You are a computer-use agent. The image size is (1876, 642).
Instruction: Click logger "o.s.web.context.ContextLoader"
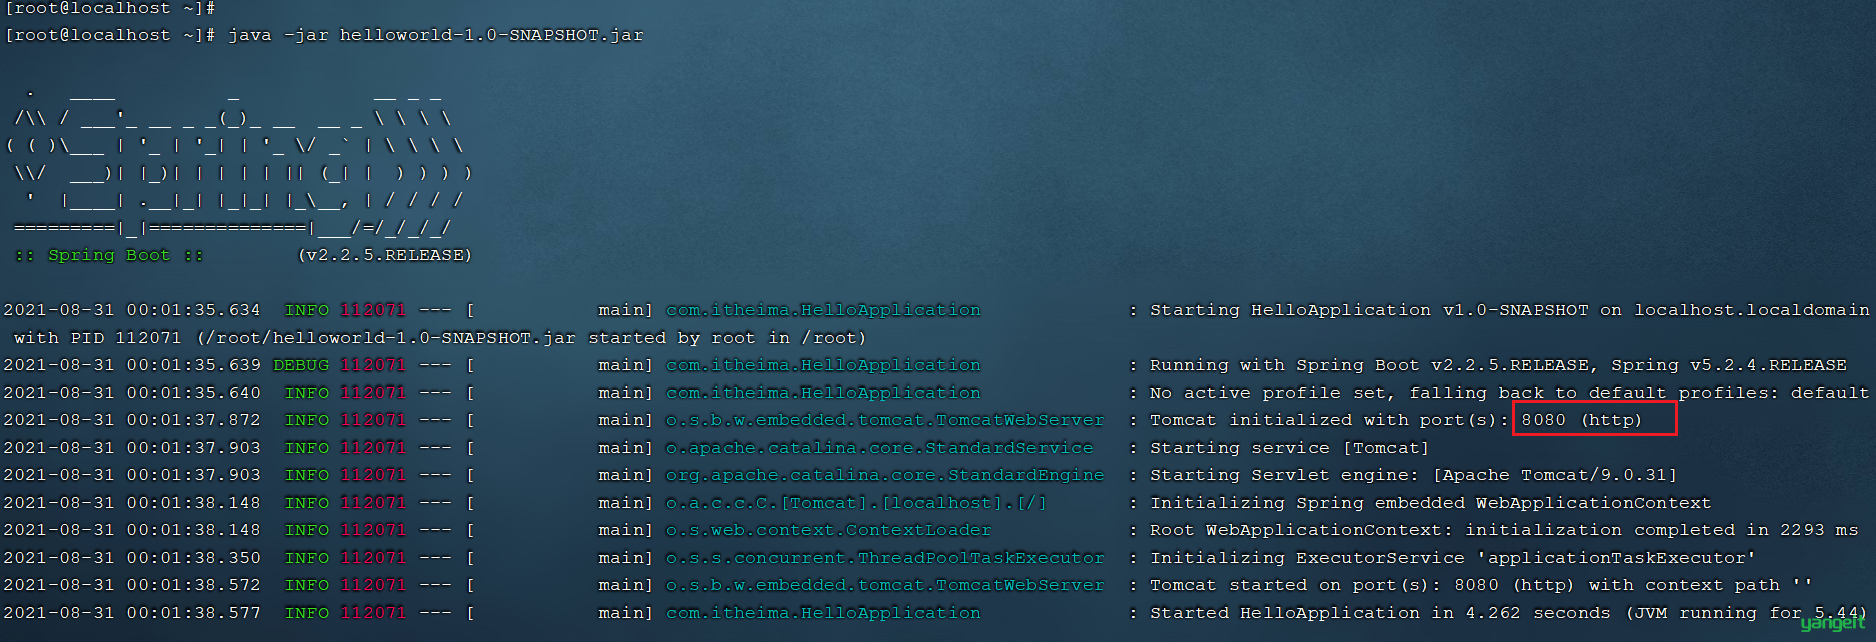829,530
